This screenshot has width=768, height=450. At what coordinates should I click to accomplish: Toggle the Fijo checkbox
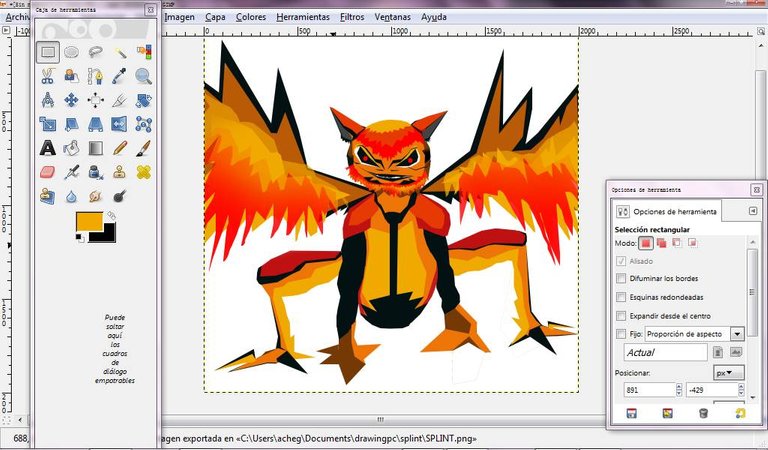621,334
